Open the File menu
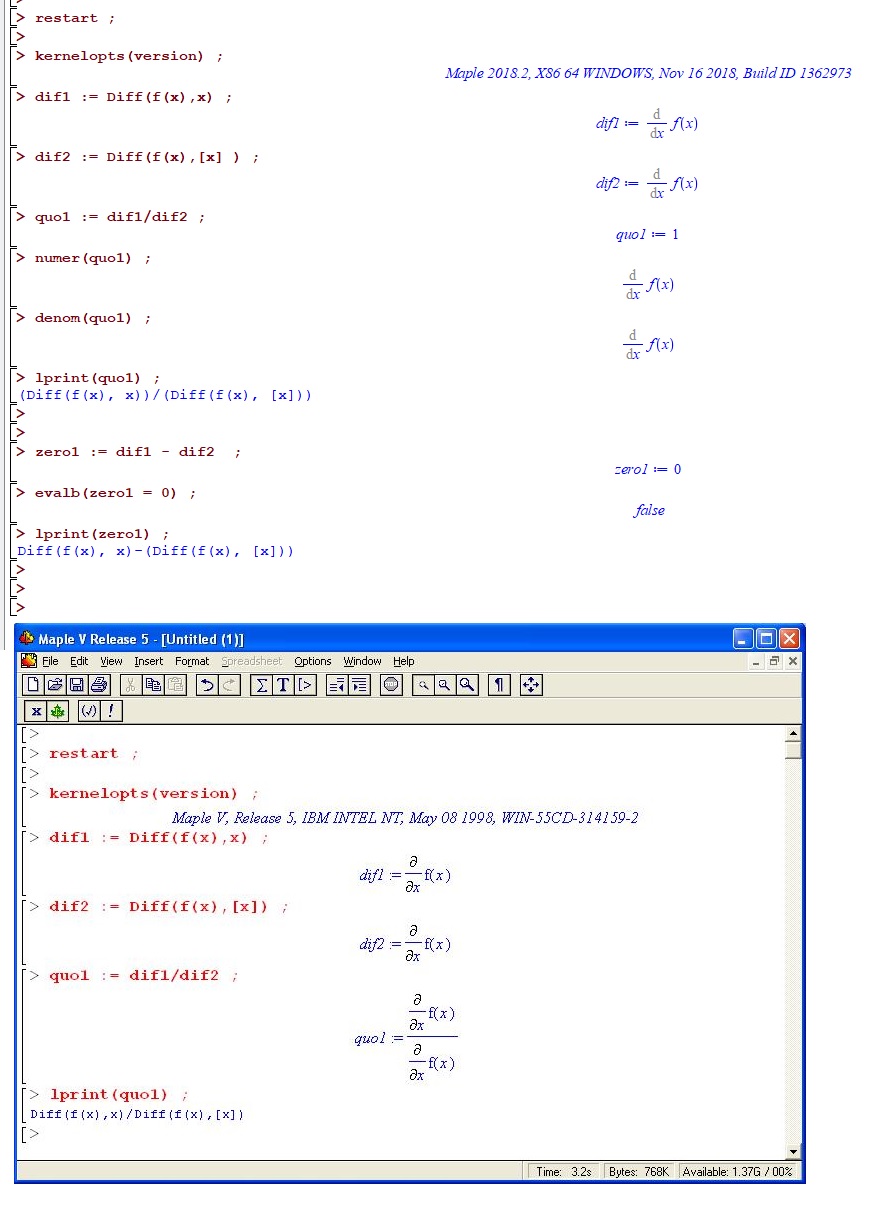876x1208 pixels. [x=50, y=661]
